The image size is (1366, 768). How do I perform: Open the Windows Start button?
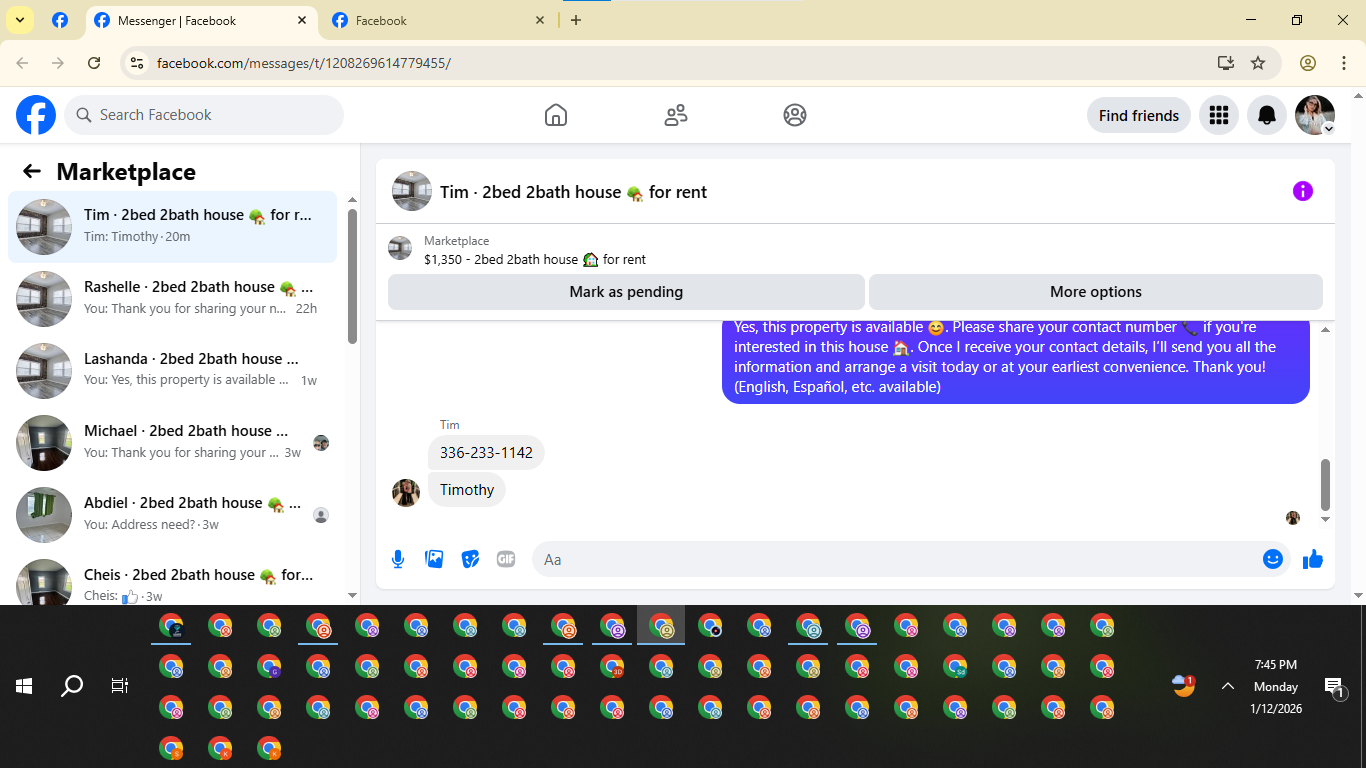[x=24, y=686]
